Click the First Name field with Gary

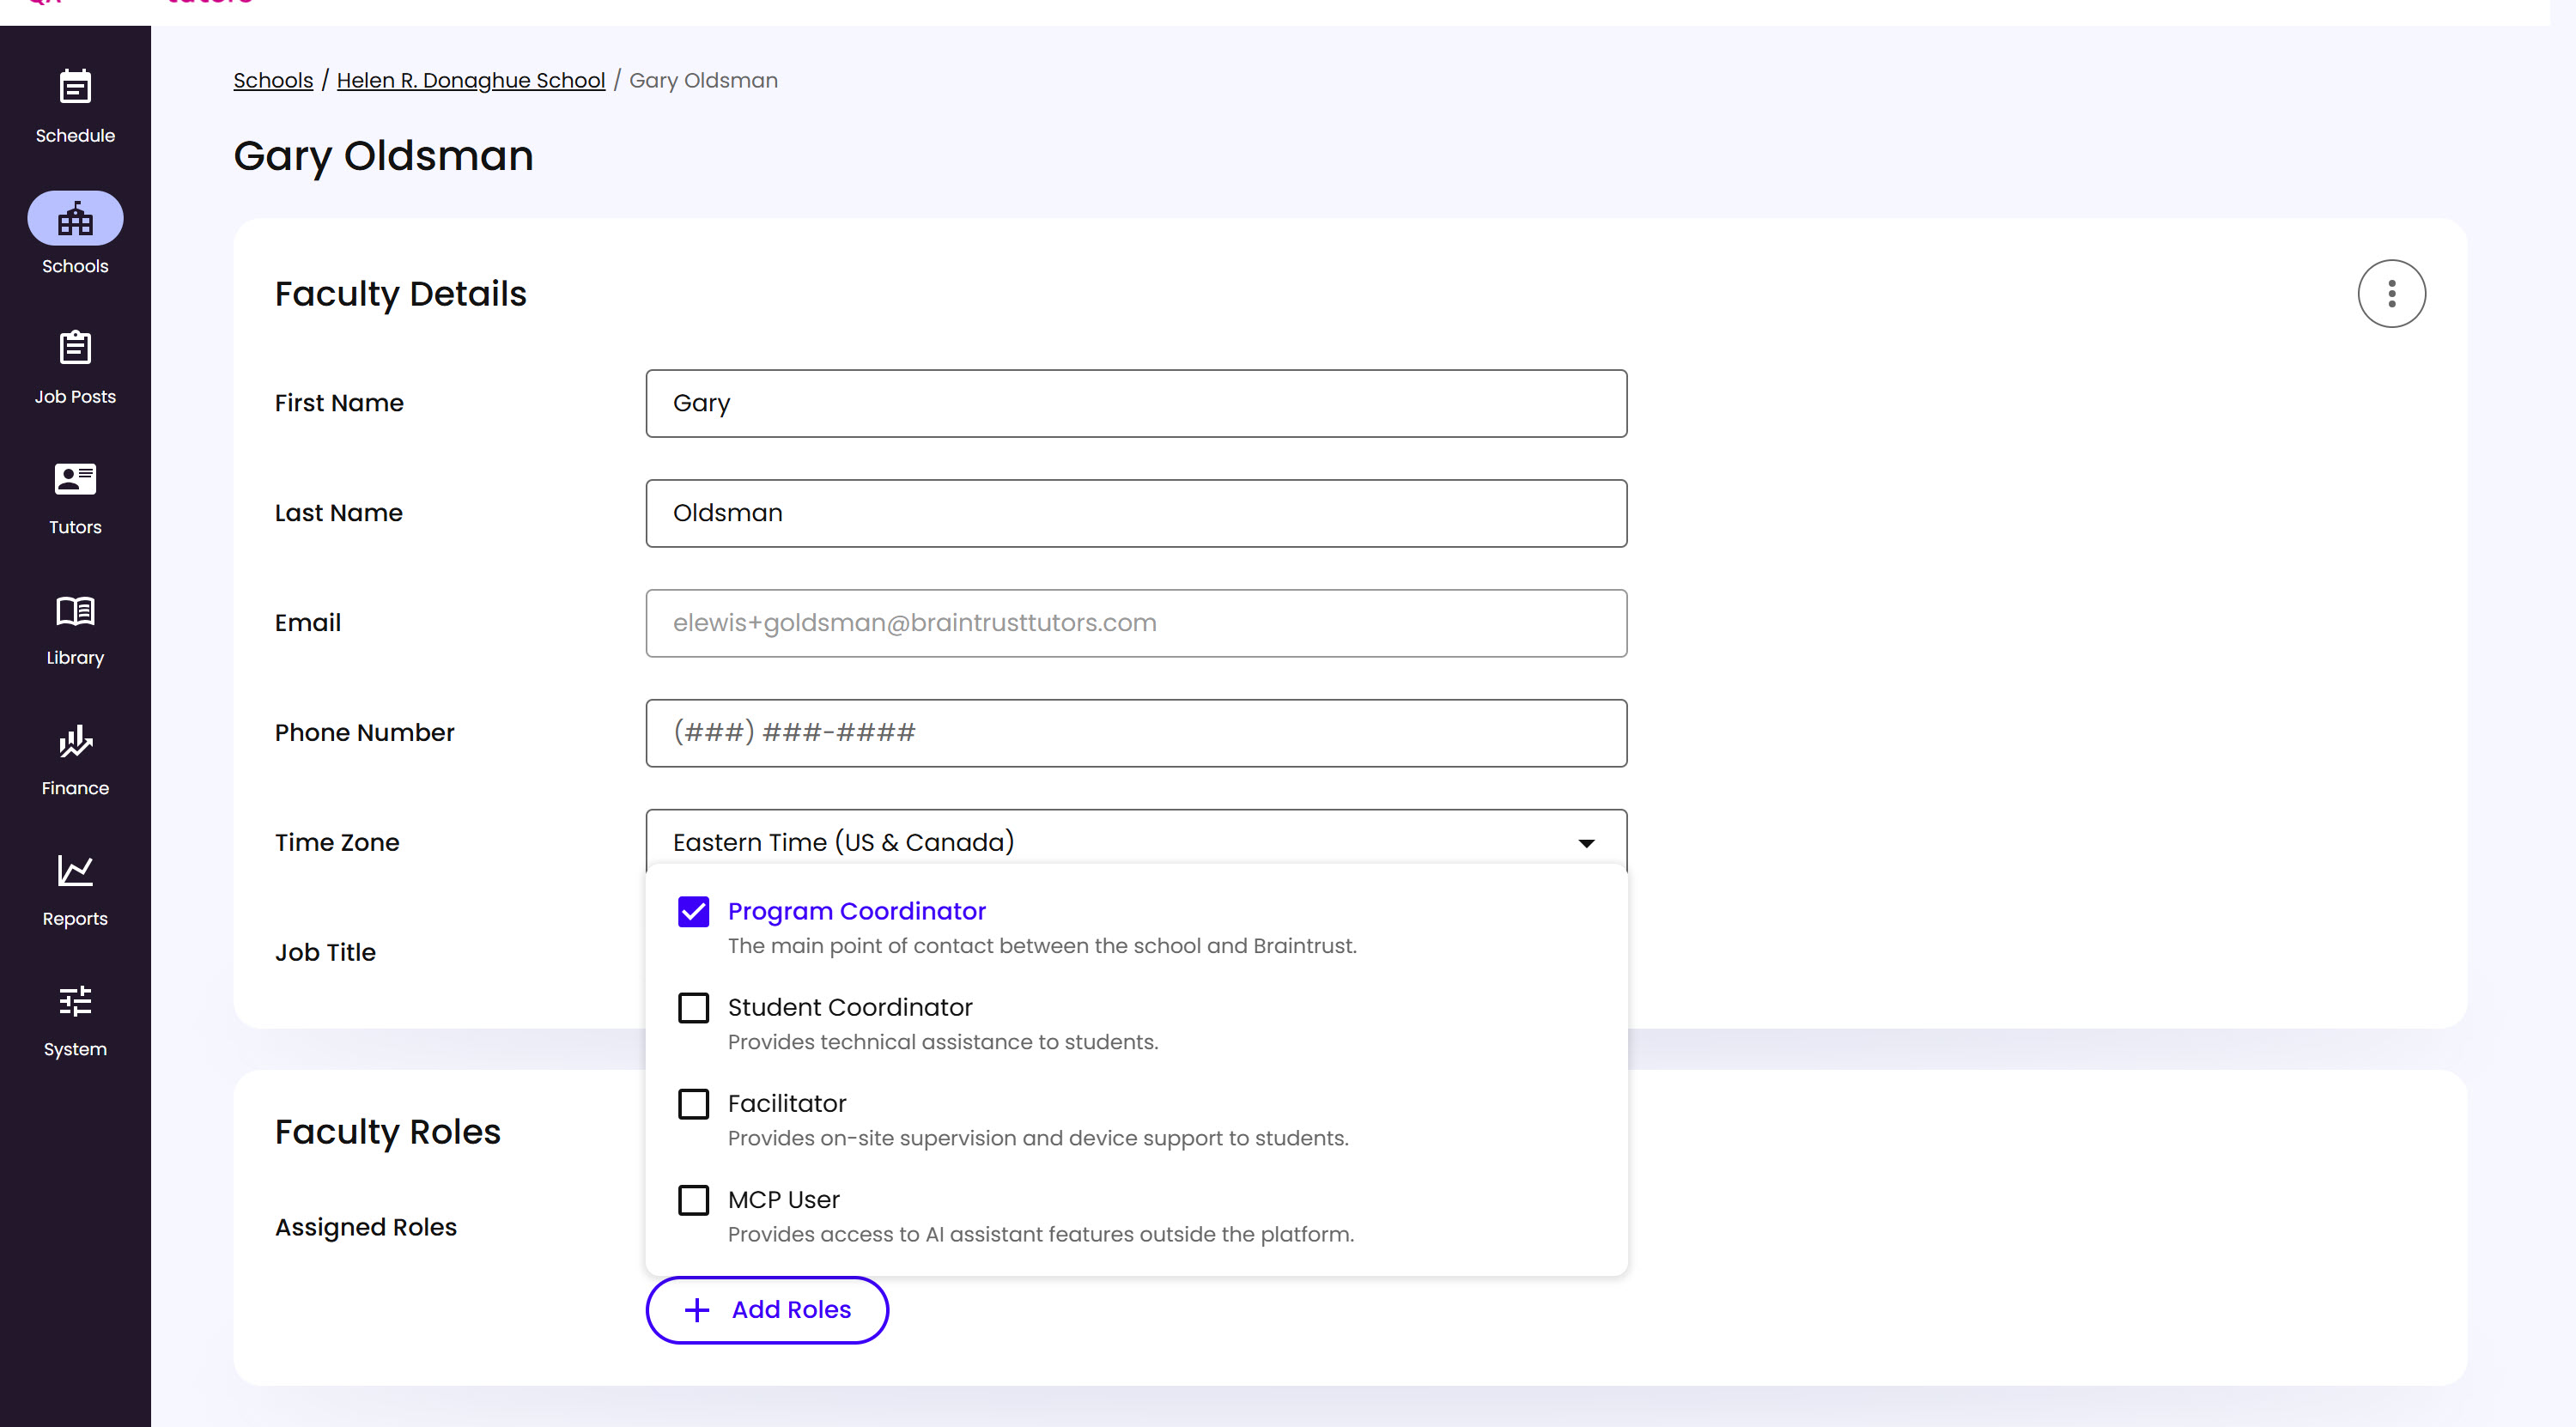click(1136, 403)
